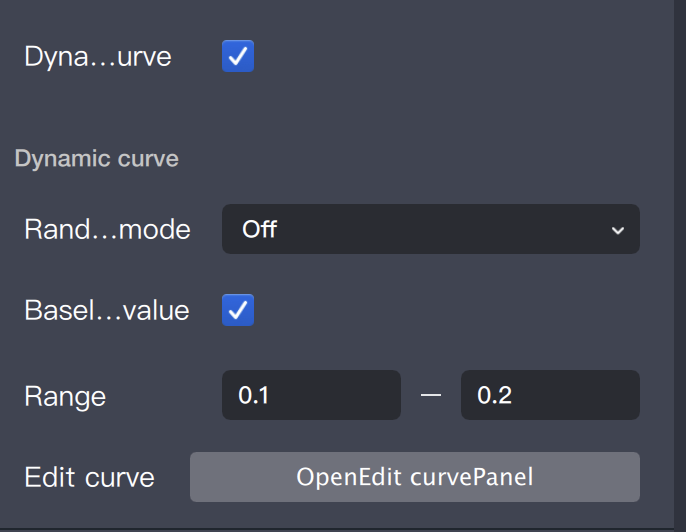Click the Dyna...urve property label

point(98,57)
